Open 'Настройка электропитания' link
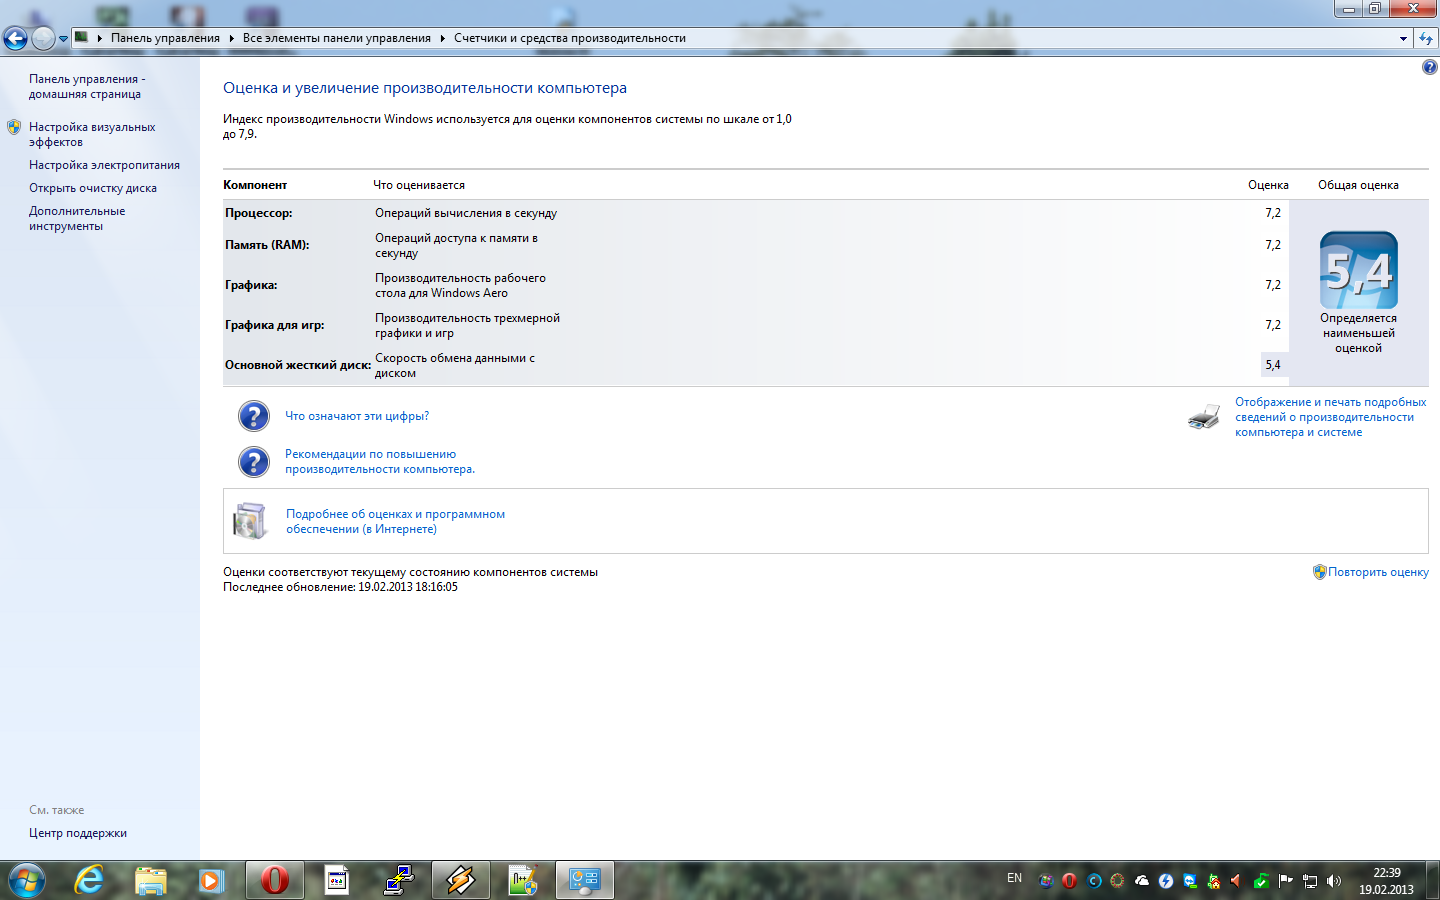The height and width of the screenshot is (900, 1440). coord(104,165)
